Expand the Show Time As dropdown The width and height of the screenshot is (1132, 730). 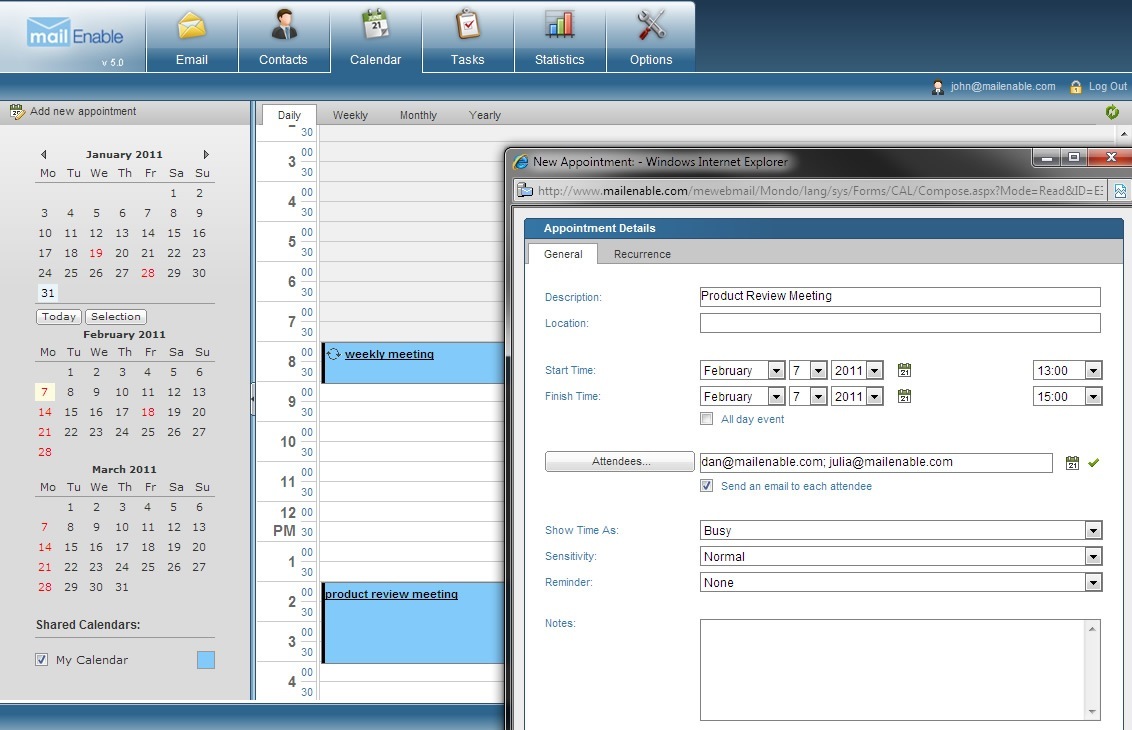pos(1093,531)
